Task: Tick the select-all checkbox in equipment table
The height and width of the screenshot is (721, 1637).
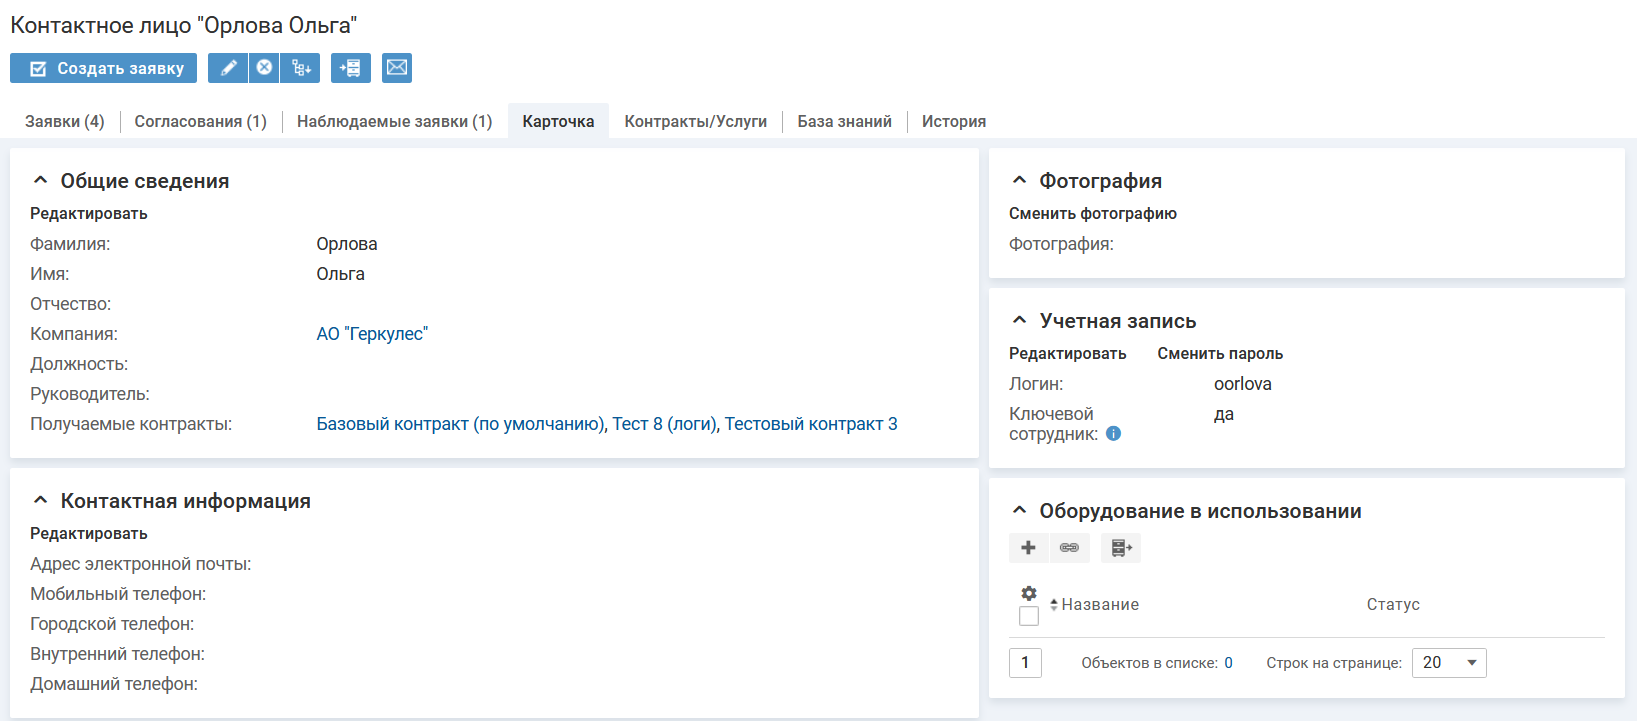Action: click(1029, 616)
